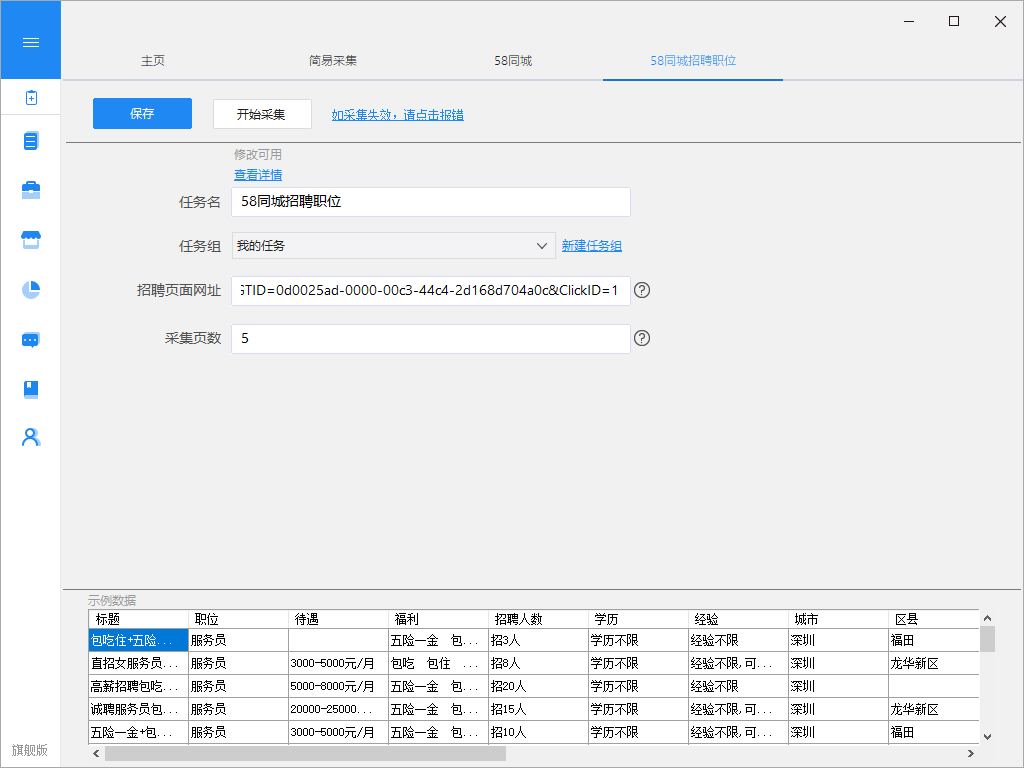Viewport: 1024px width, 768px height.
Task: Open the briefcase sidebar icon
Action: pos(31,190)
